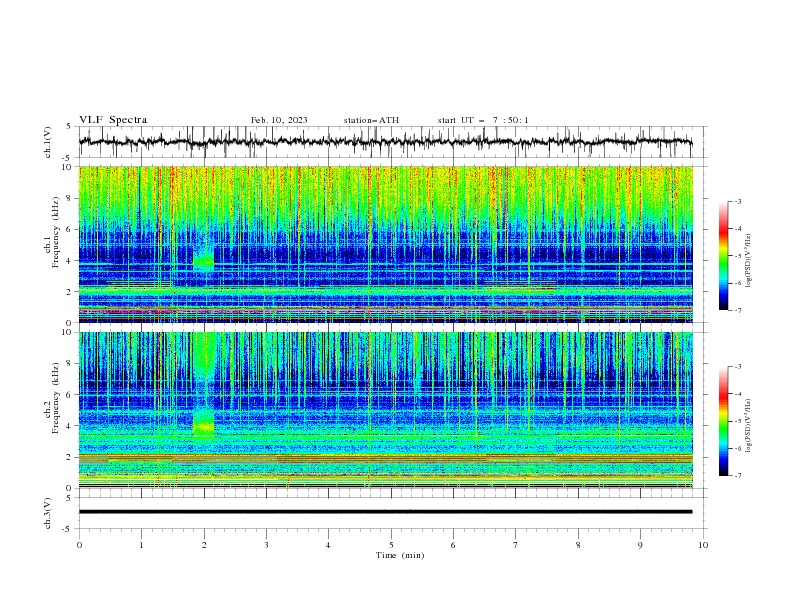The height and width of the screenshot is (612, 792).
Task: Click the ch.3 flat black waveform trace
Action: point(385,512)
